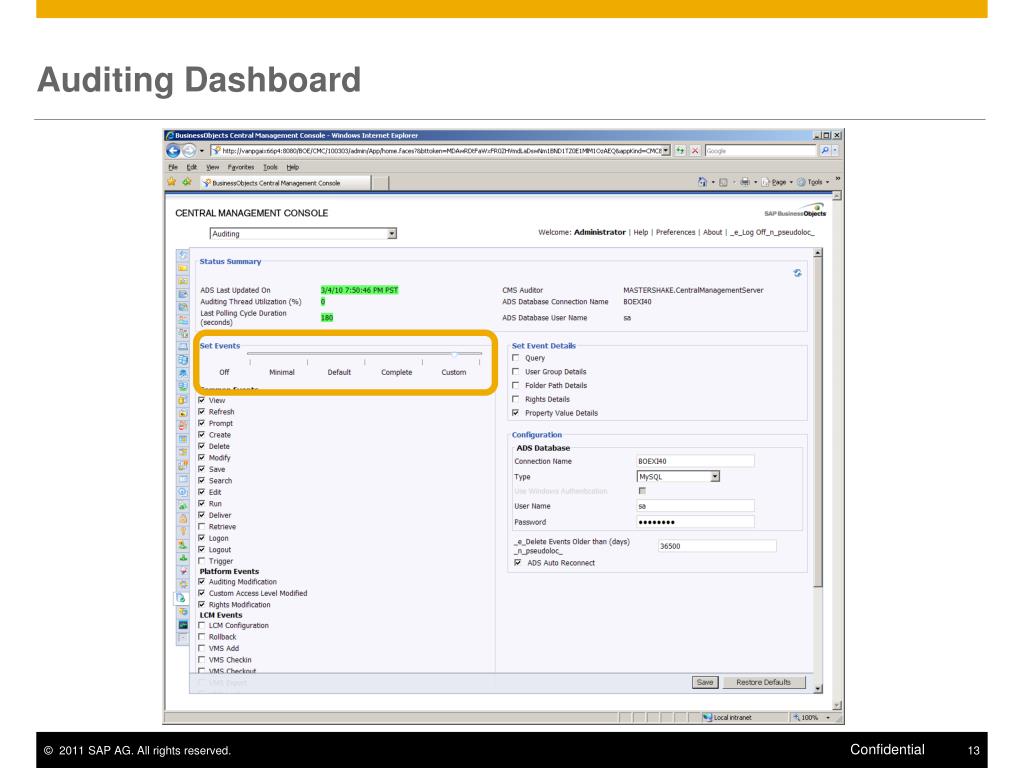Open the Preferences link

[x=675, y=232]
